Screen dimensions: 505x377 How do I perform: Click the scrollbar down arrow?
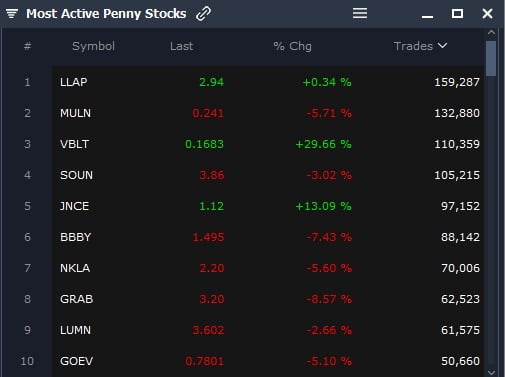point(491,372)
